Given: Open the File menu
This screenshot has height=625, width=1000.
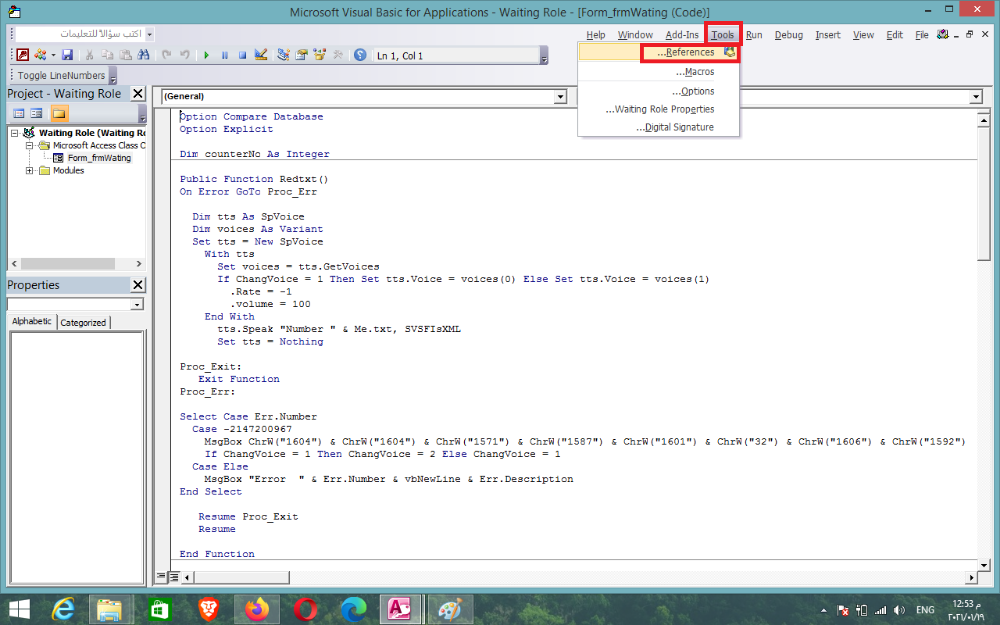Looking at the screenshot, I should [922, 35].
